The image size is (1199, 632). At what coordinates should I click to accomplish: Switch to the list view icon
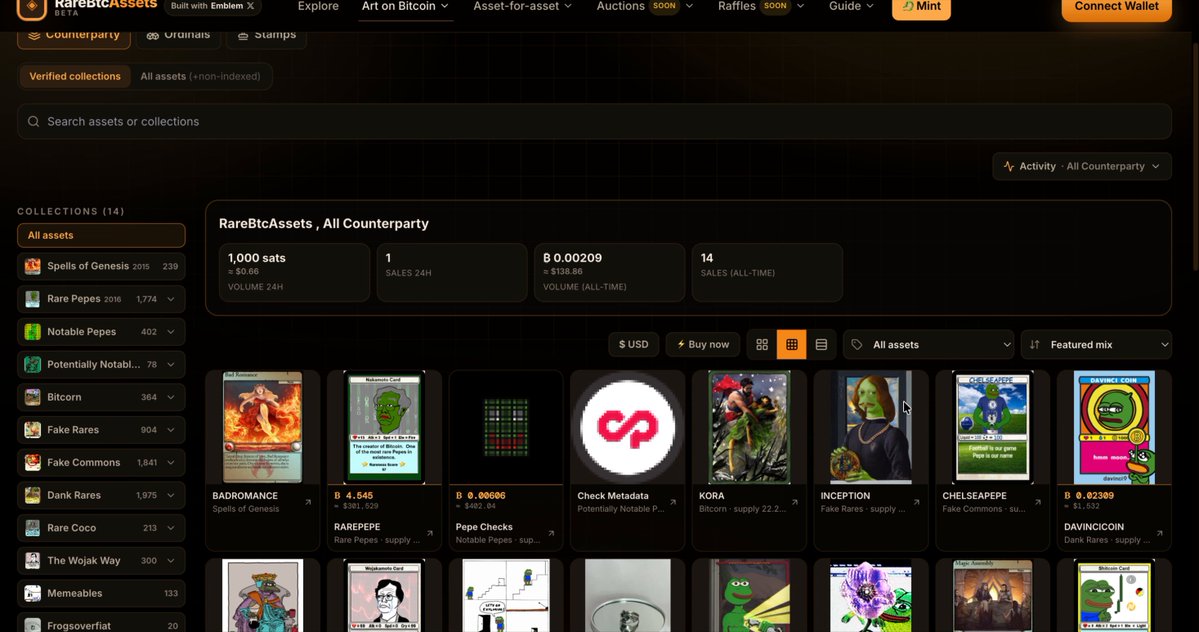[x=821, y=345]
